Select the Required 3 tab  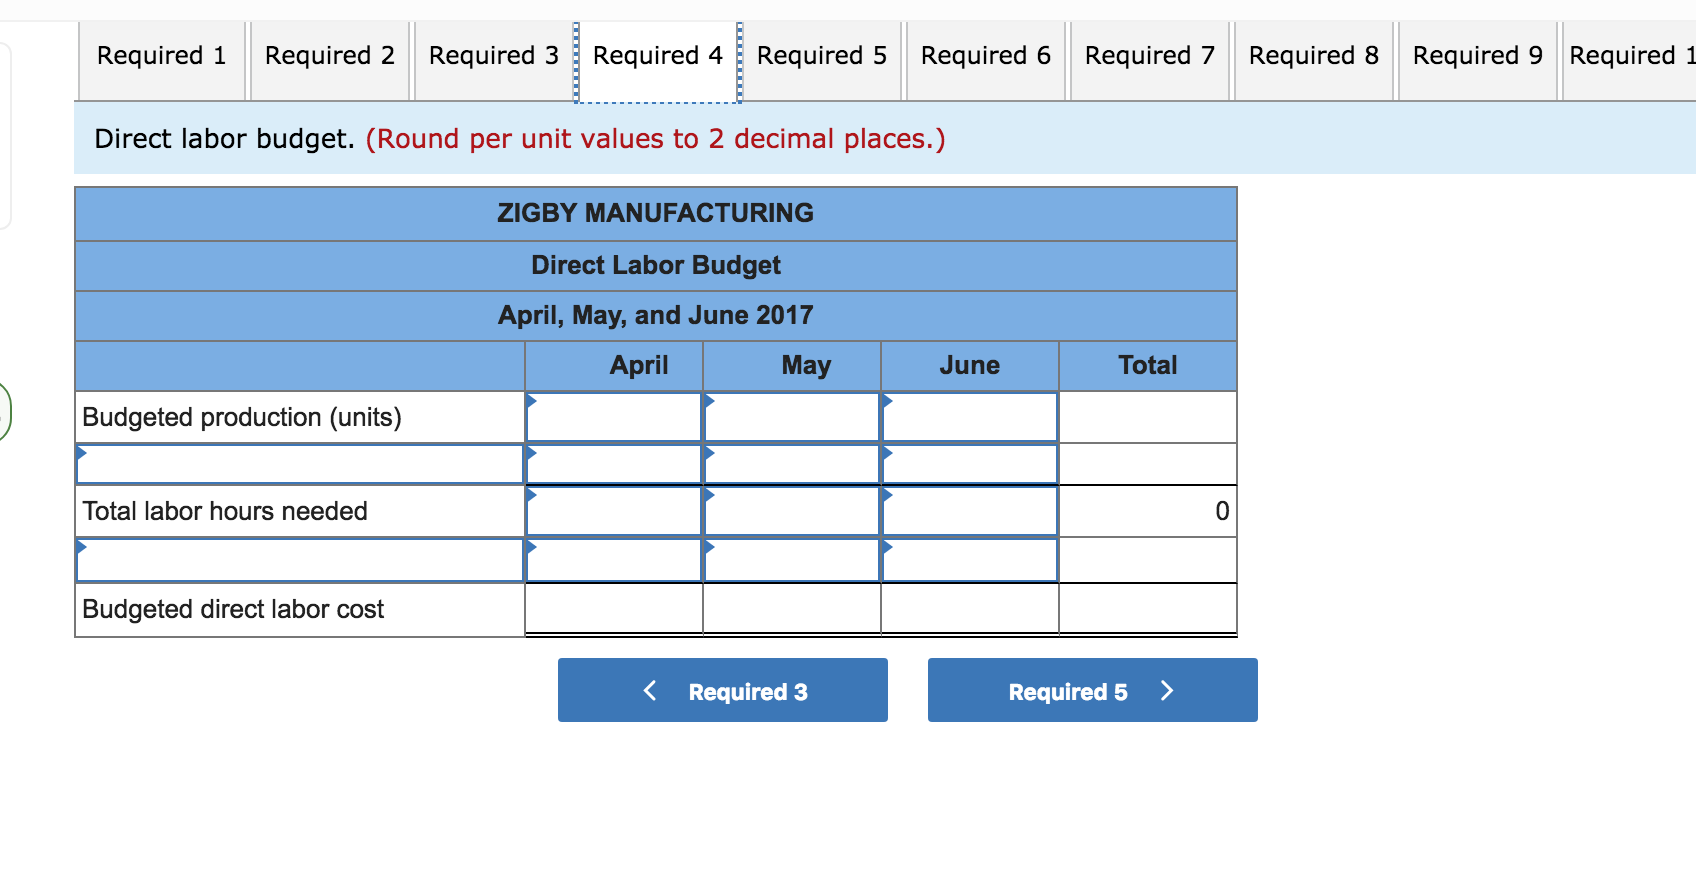(492, 56)
